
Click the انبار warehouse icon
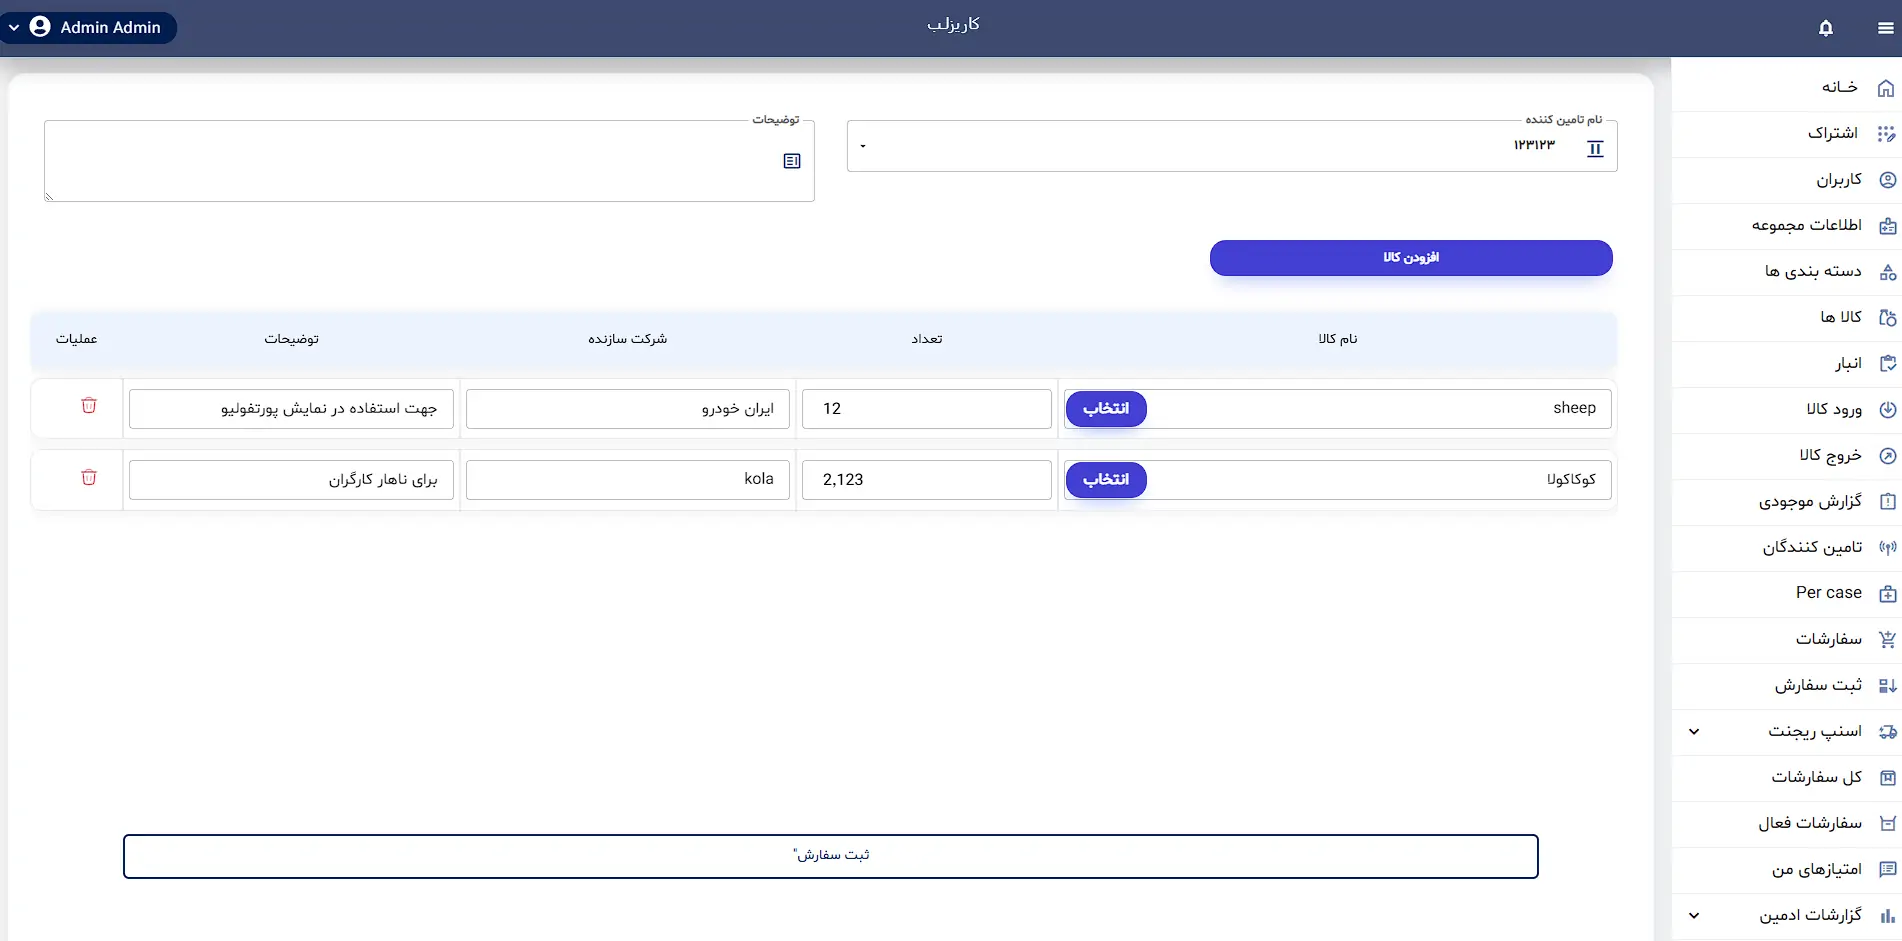pyautogui.click(x=1887, y=364)
